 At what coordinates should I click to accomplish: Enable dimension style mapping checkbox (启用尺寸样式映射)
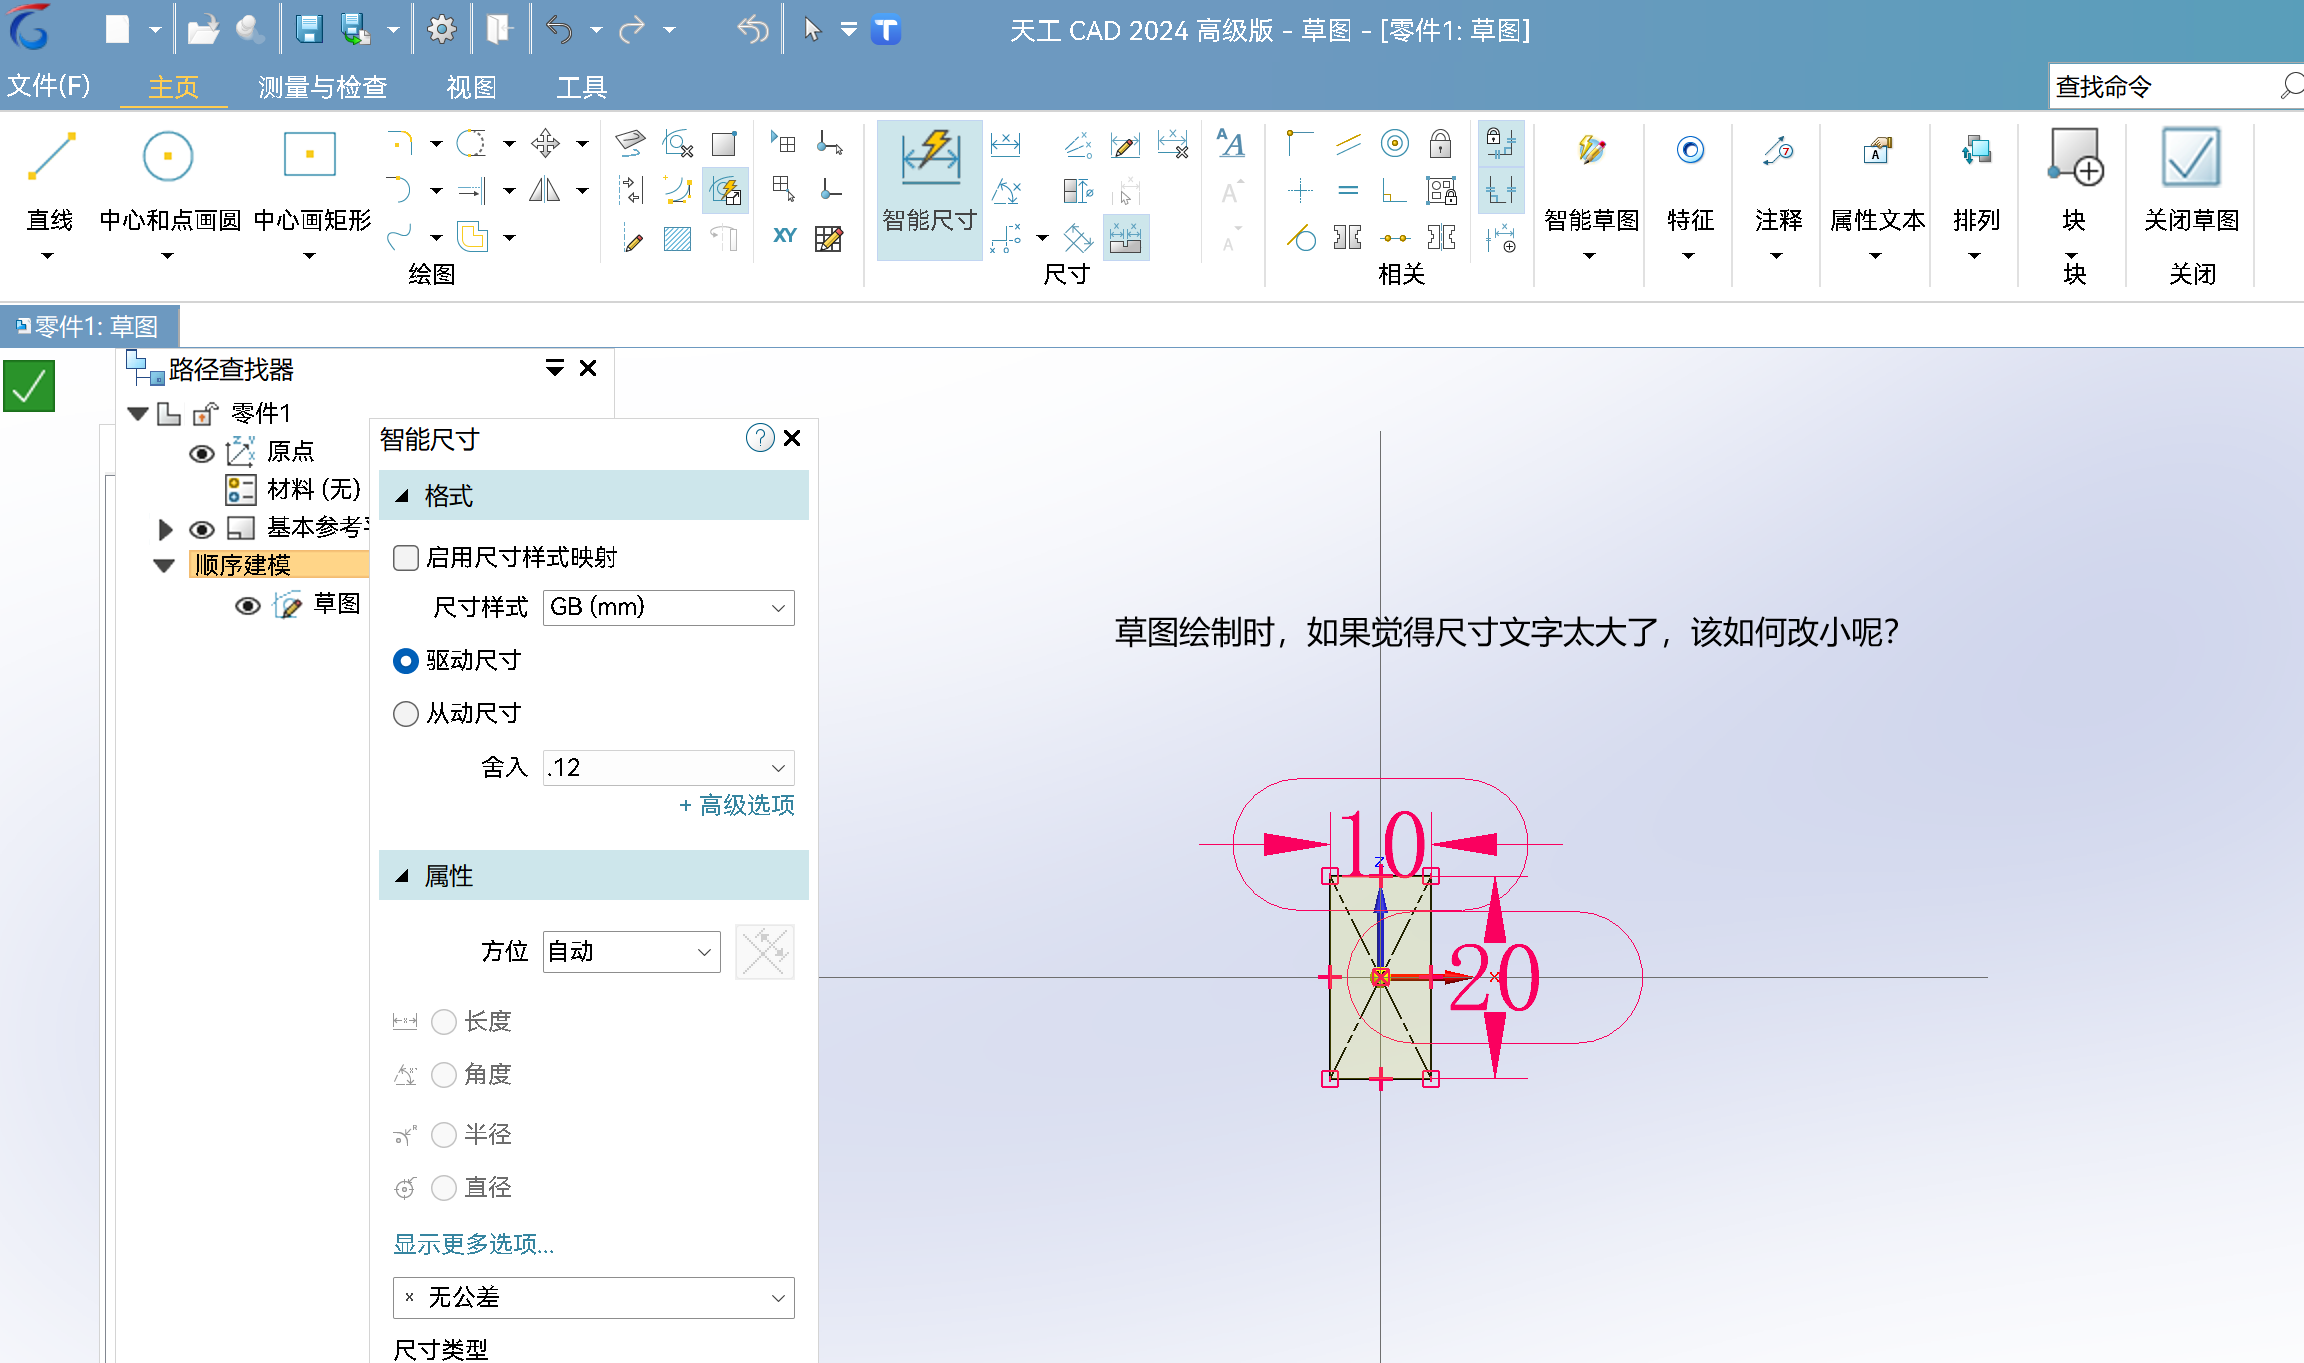(x=406, y=558)
